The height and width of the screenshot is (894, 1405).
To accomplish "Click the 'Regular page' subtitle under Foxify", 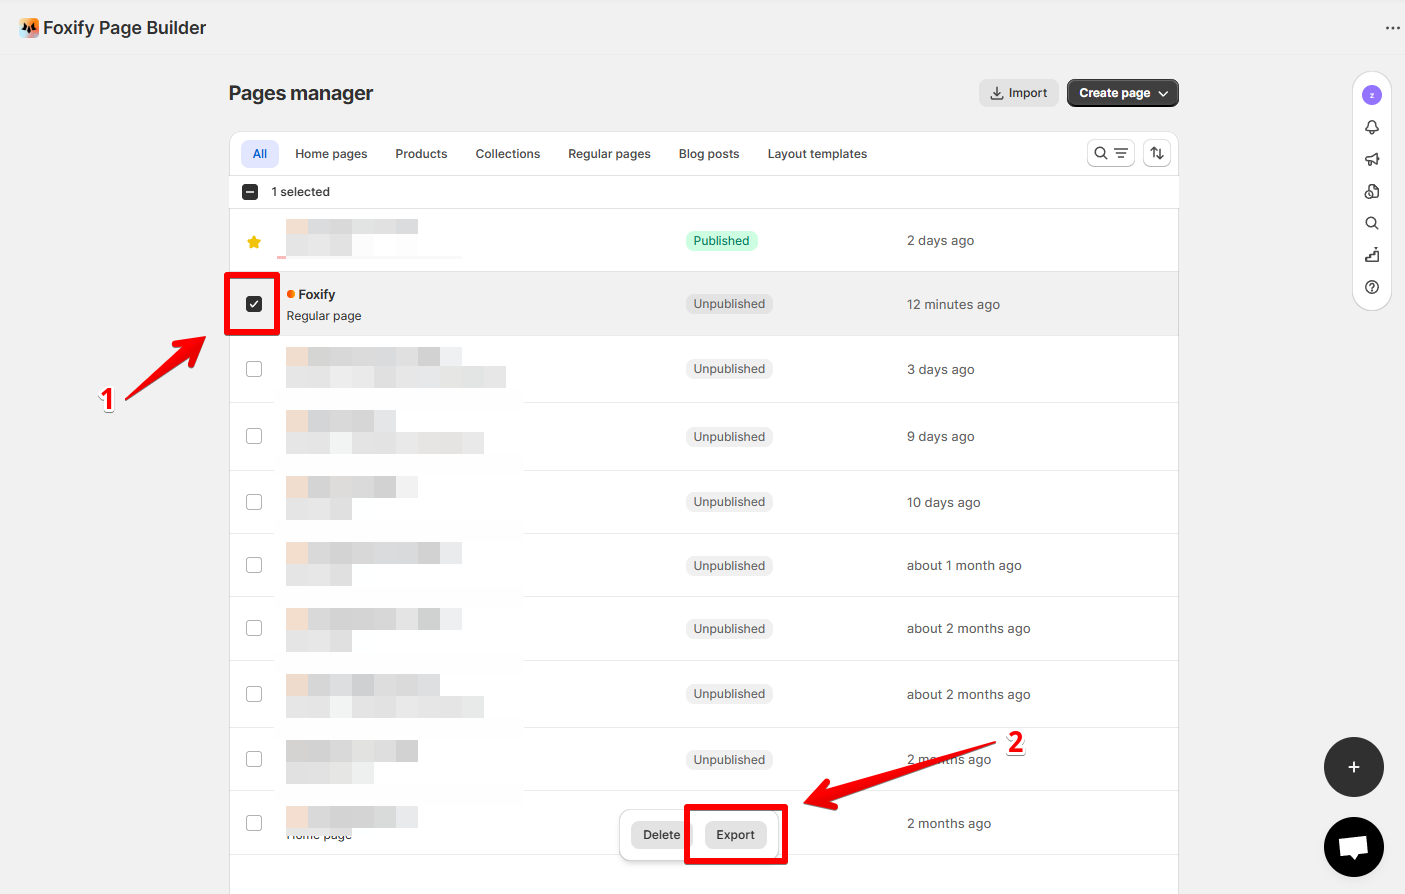I will coord(324,316).
